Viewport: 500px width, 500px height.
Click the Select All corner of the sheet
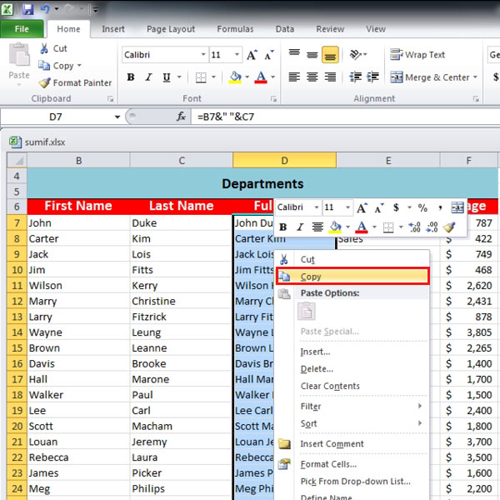17,161
